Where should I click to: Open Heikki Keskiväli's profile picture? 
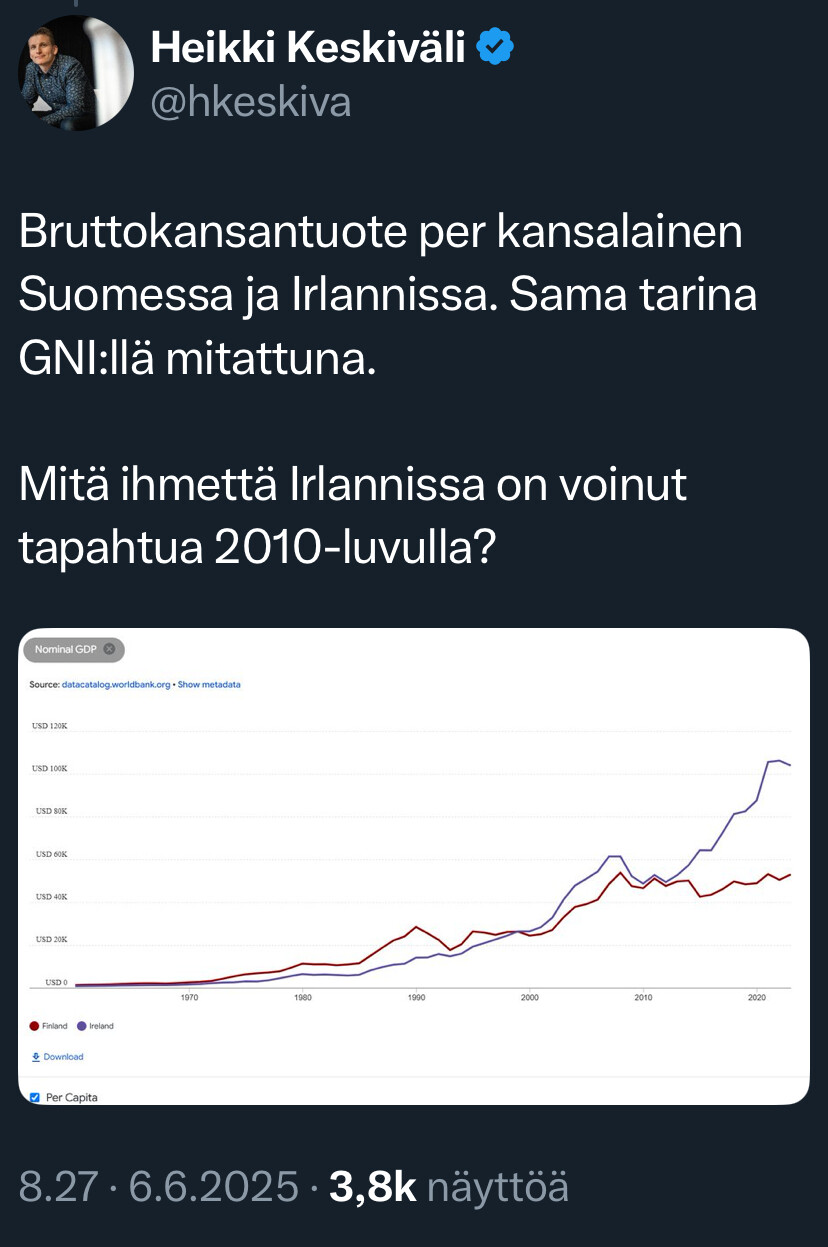click(76, 73)
